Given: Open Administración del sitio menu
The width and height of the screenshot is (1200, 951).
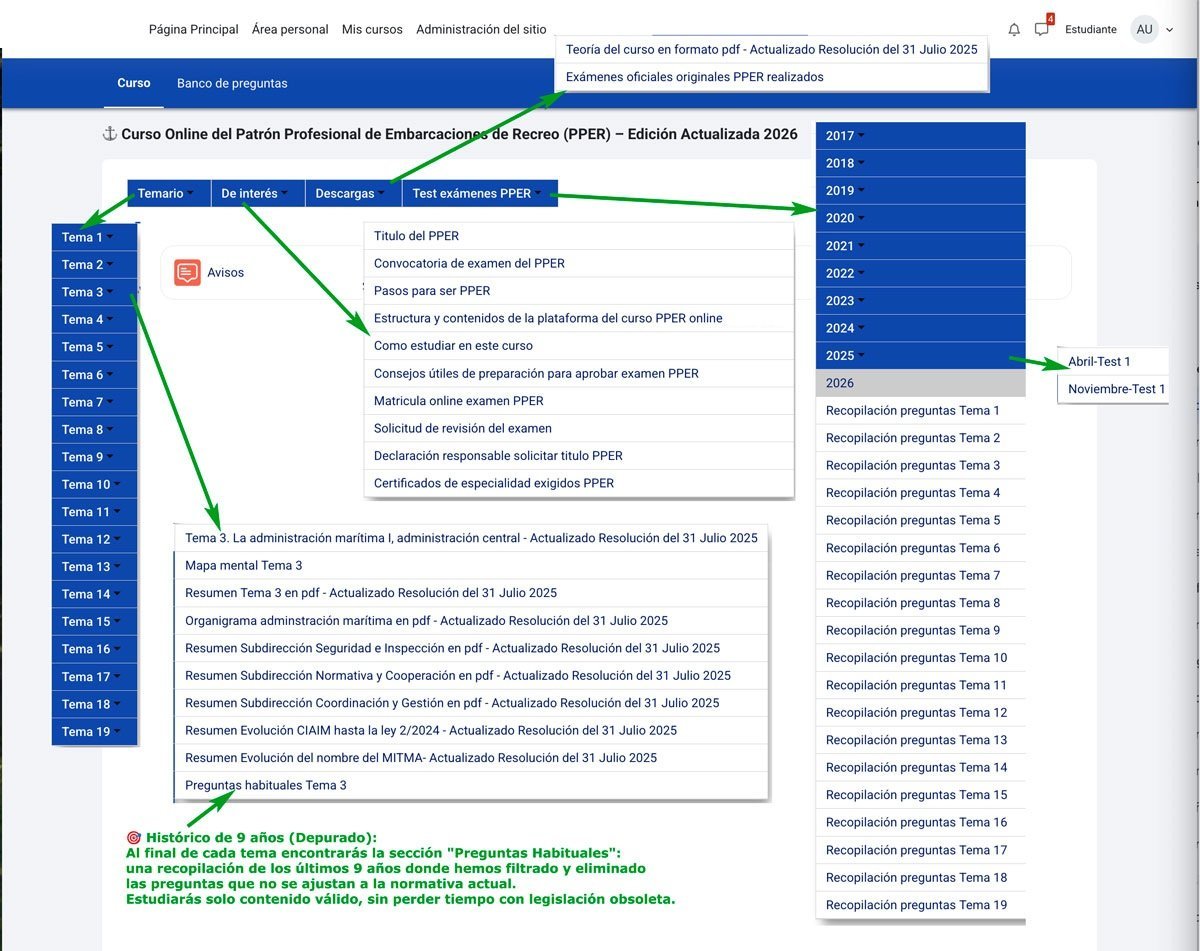Looking at the screenshot, I should coord(481,29).
